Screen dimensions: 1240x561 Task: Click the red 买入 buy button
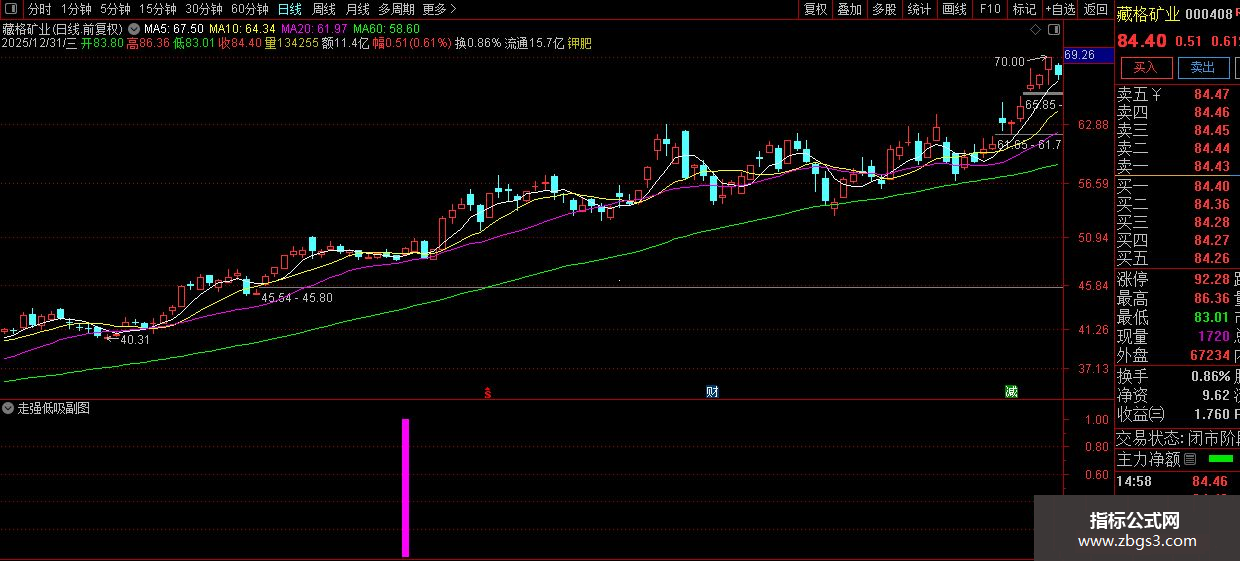1145,68
